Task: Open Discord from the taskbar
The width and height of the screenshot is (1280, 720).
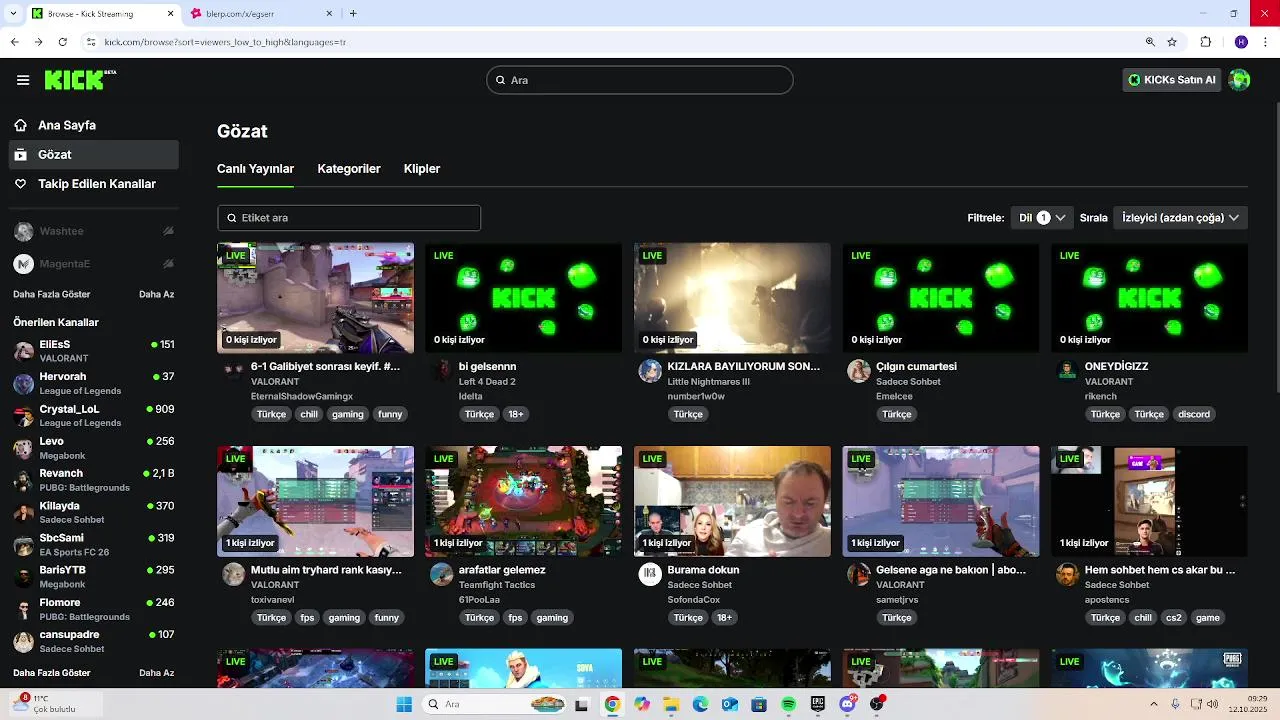Action: 848,704
